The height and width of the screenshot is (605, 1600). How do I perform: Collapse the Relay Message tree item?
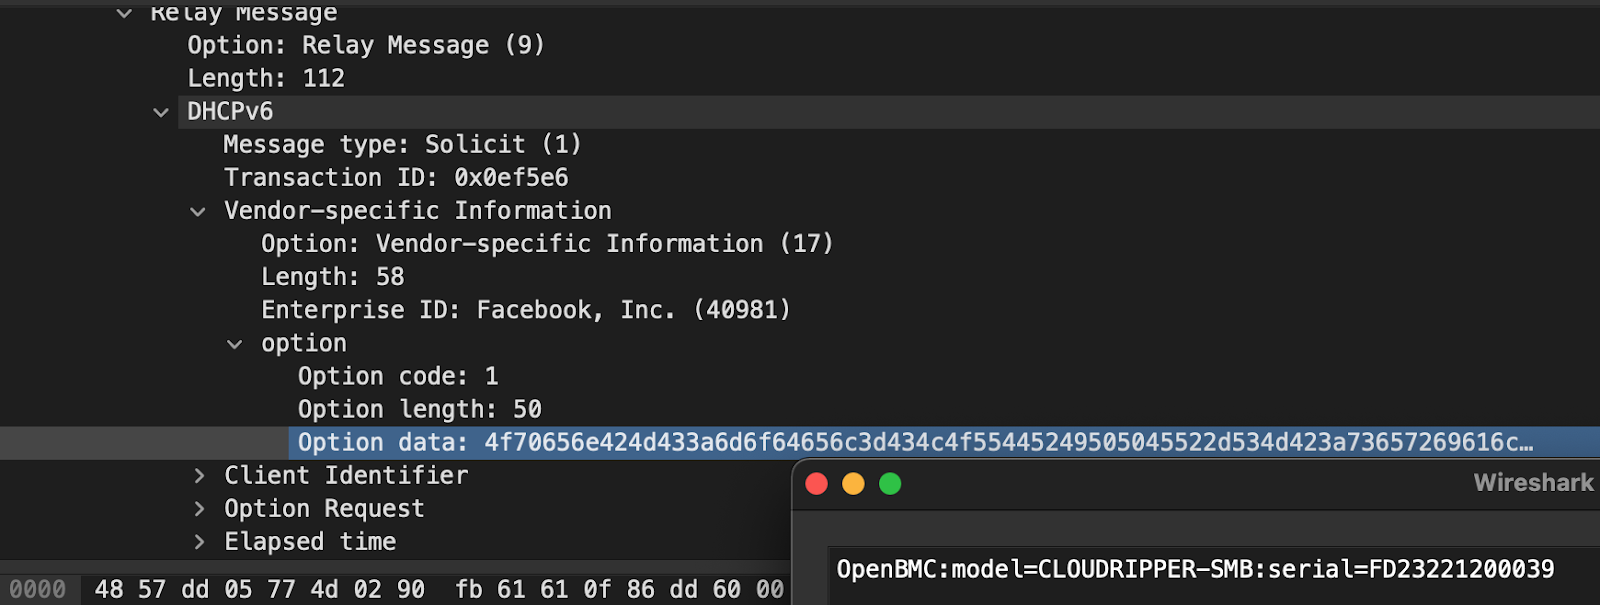122,14
